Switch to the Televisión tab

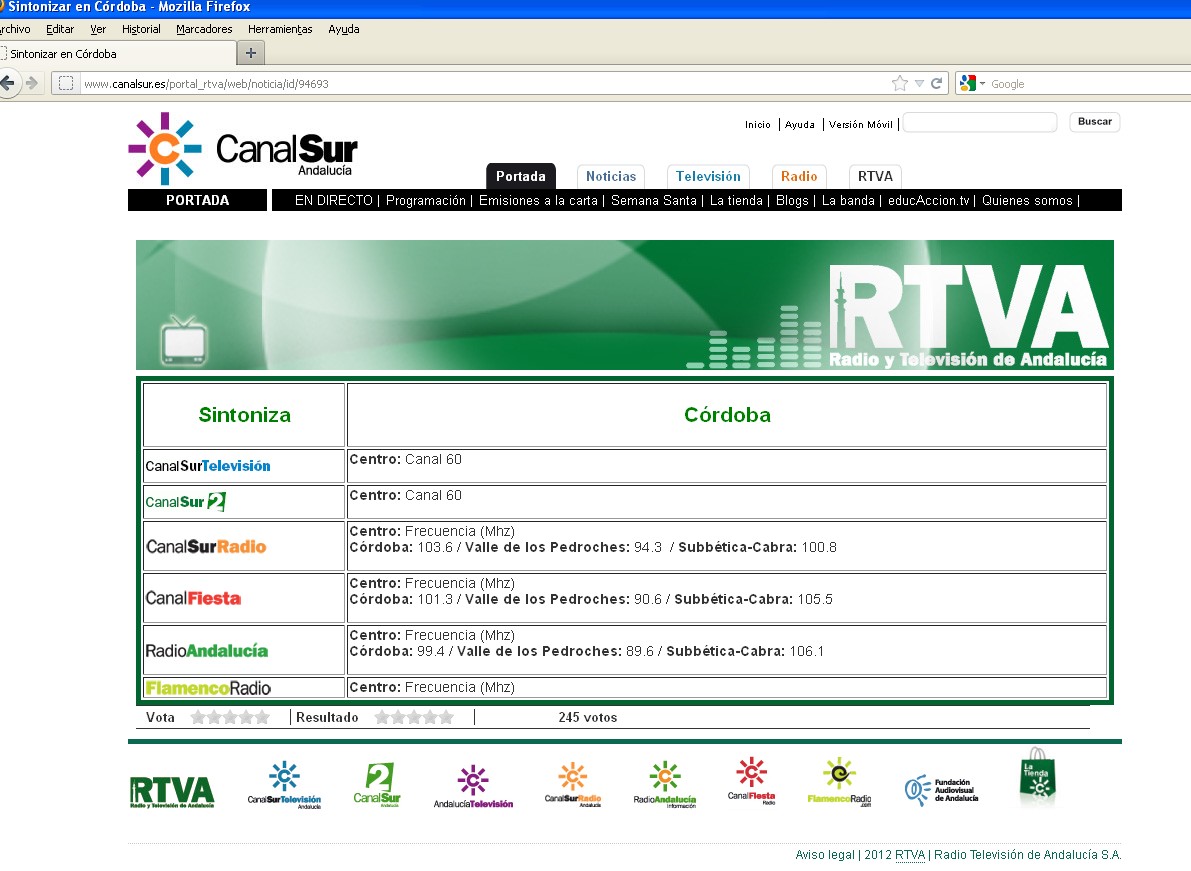click(708, 176)
